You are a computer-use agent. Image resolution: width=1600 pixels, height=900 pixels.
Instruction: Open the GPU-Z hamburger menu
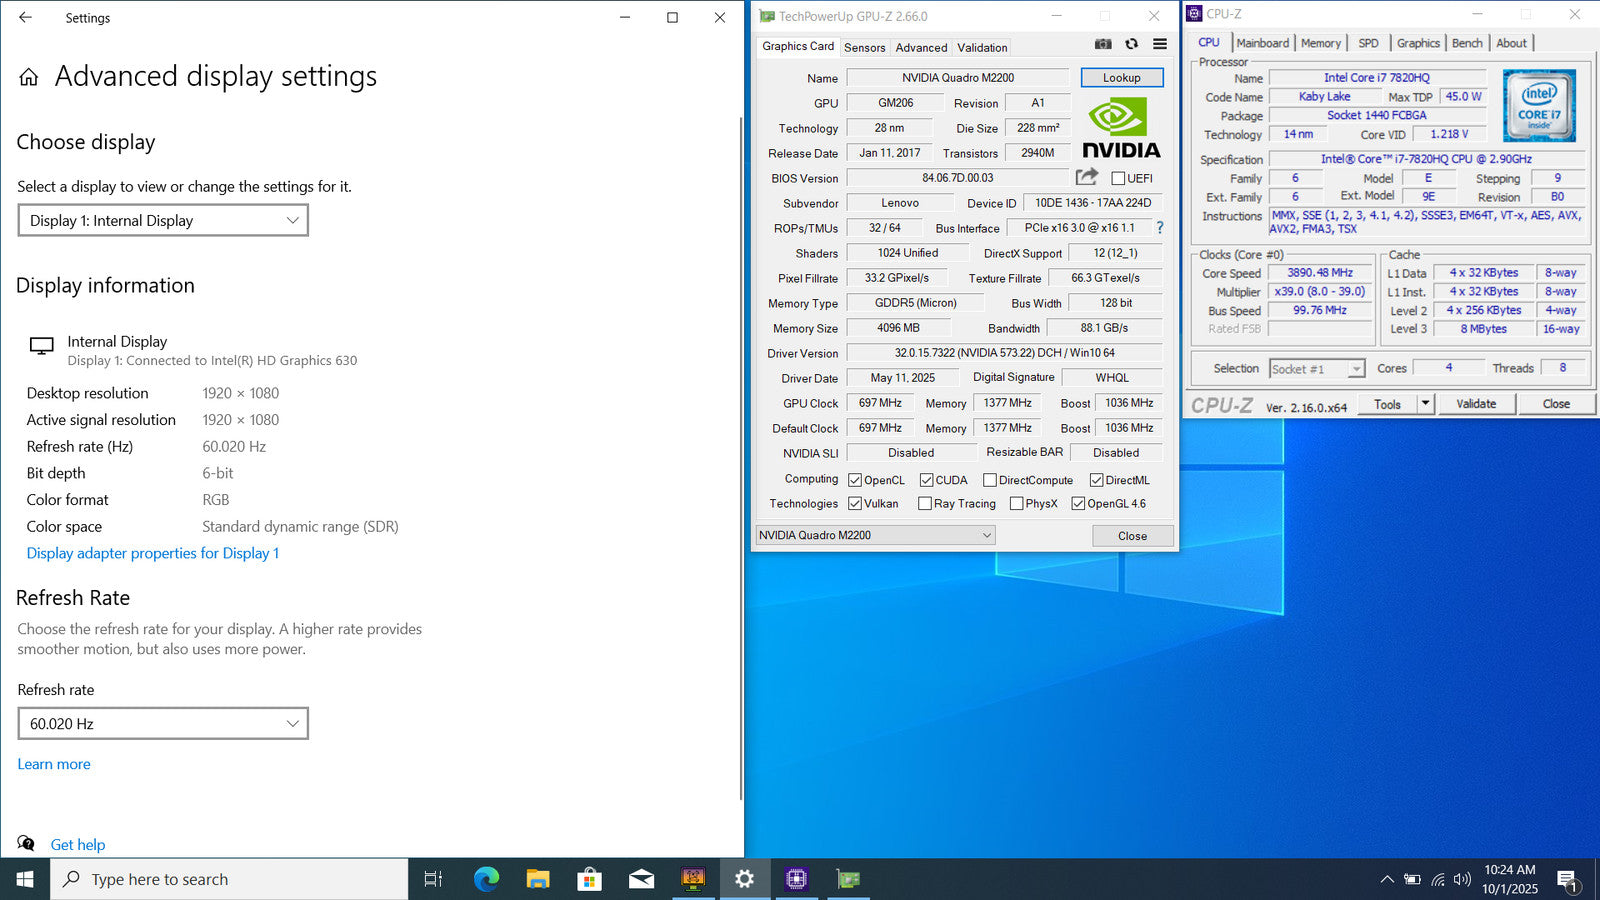pyautogui.click(x=1160, y=44)
